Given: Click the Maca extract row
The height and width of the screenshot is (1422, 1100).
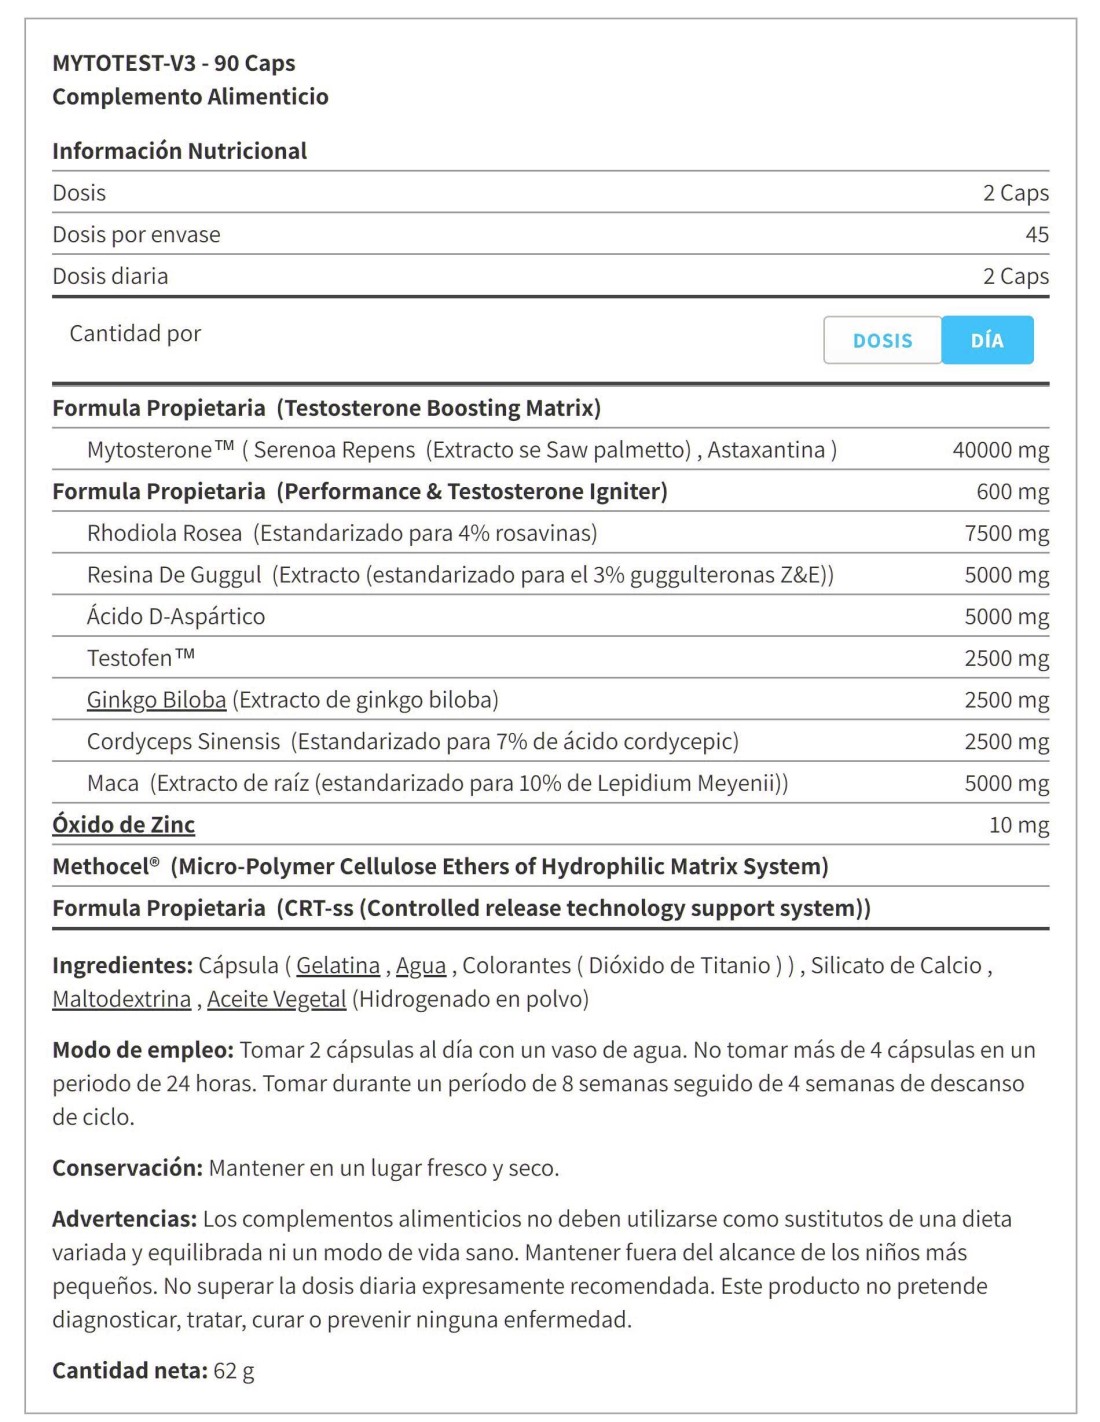Looking at the screenshot, I should [550, 783].
